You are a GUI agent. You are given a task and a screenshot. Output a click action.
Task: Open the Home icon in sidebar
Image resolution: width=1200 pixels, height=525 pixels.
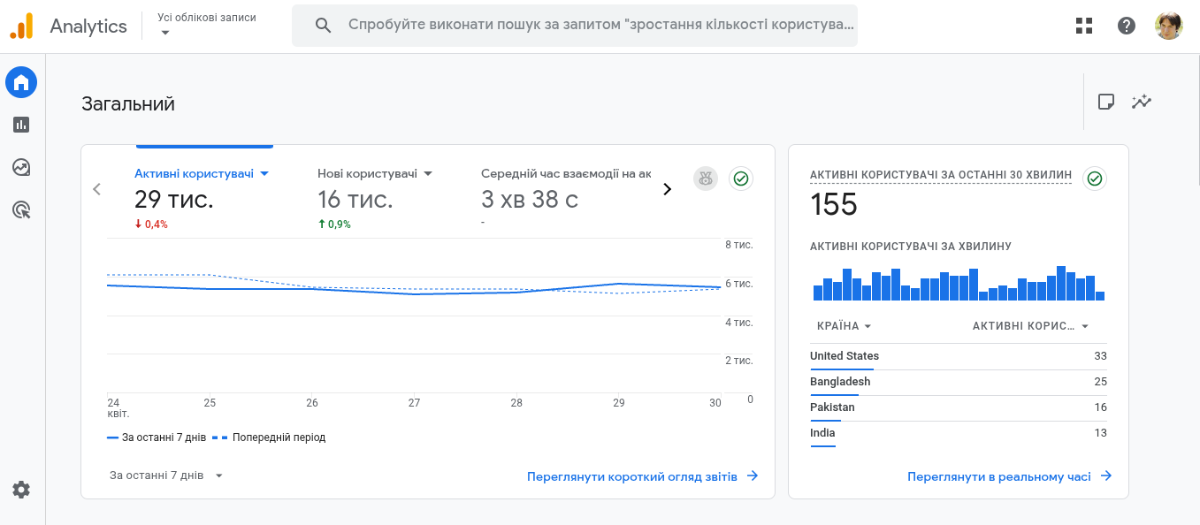tap(21, 82)
